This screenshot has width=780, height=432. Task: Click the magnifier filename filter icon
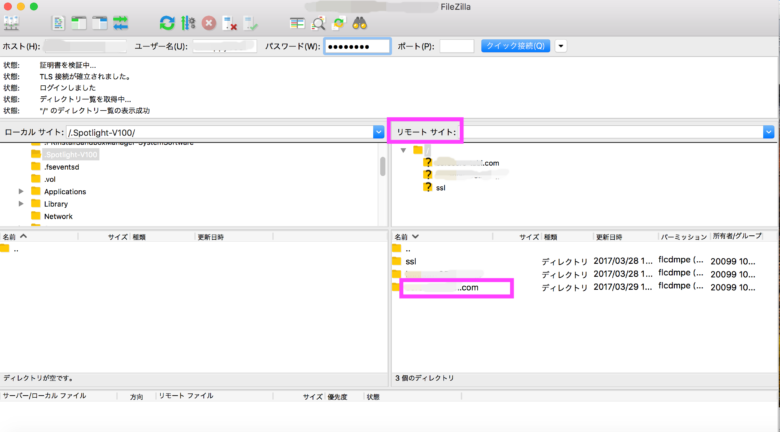[318, 23]
